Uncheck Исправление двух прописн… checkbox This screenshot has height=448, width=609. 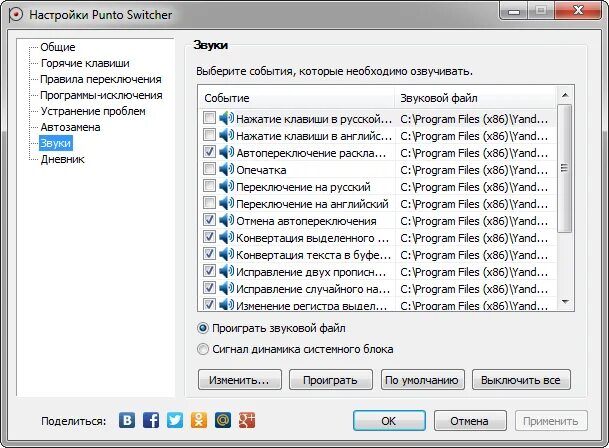click(209, 271)
